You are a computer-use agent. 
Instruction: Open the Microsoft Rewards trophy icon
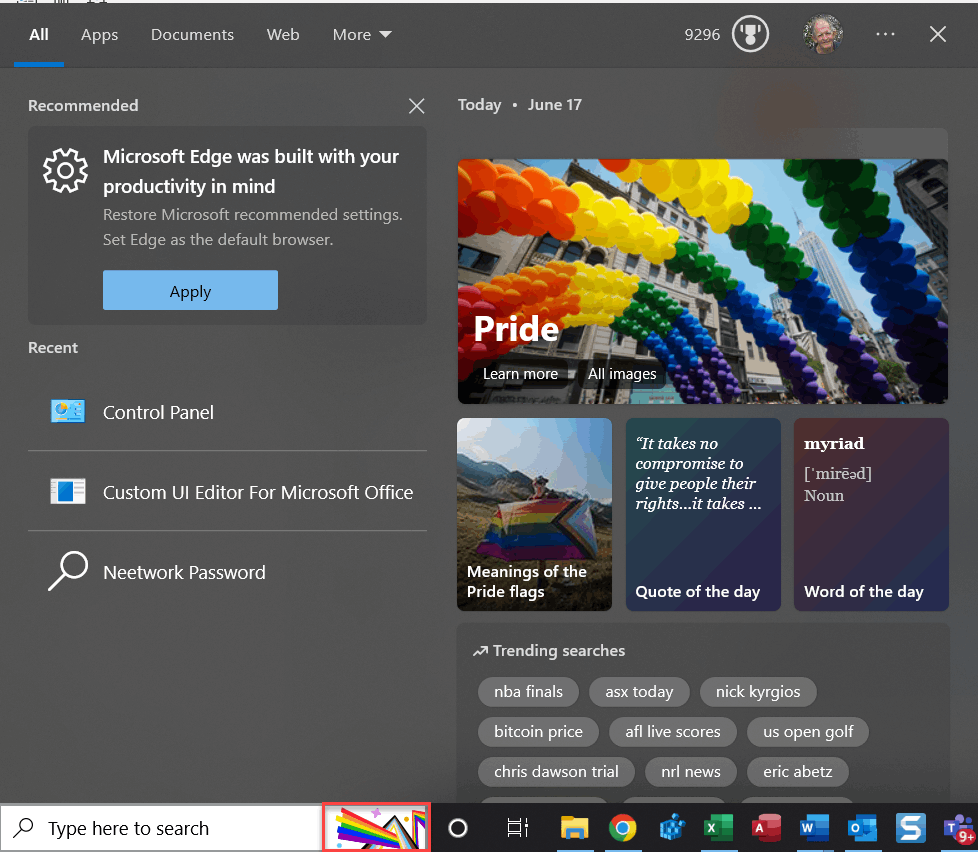click(749, 35)
